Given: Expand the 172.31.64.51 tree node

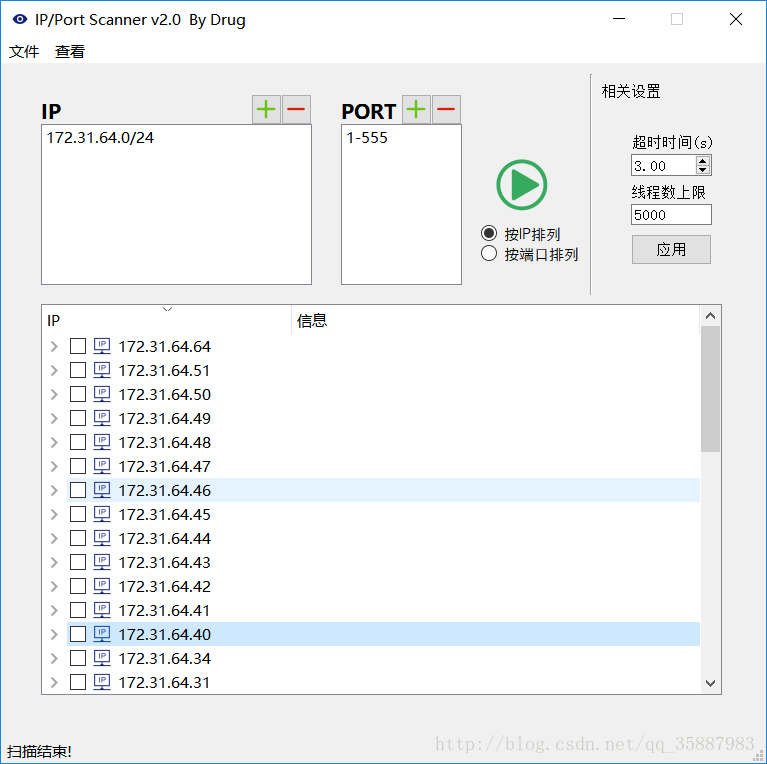Looking at the screenshot, I should click(54, 370).
